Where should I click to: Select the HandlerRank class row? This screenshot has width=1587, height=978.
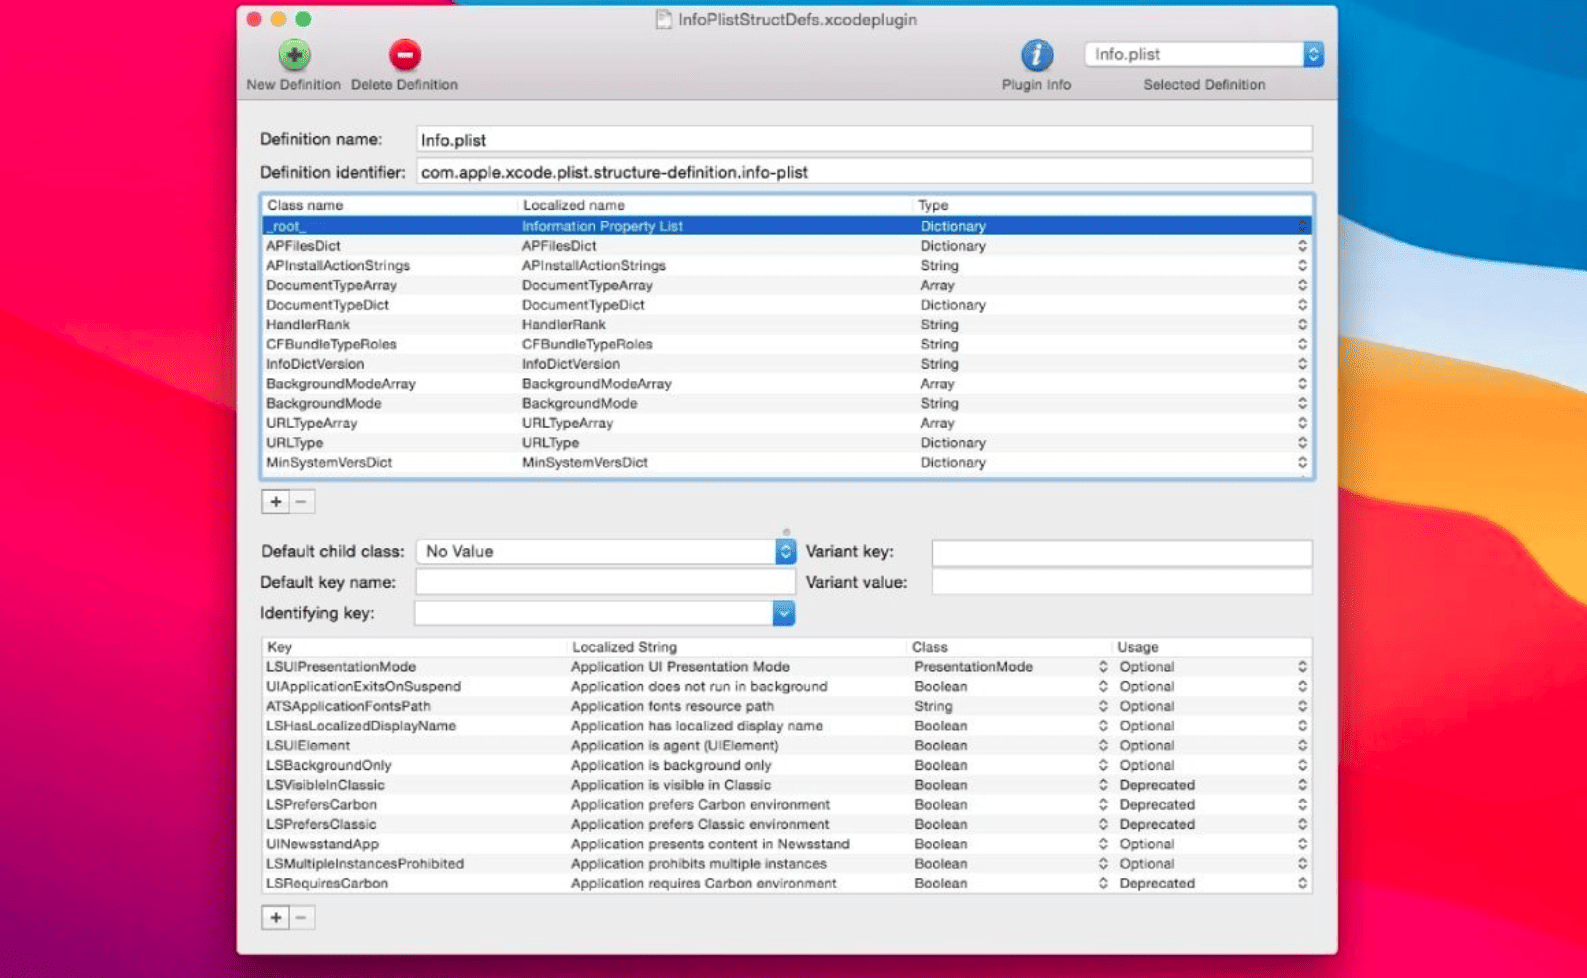pos(787,325)
